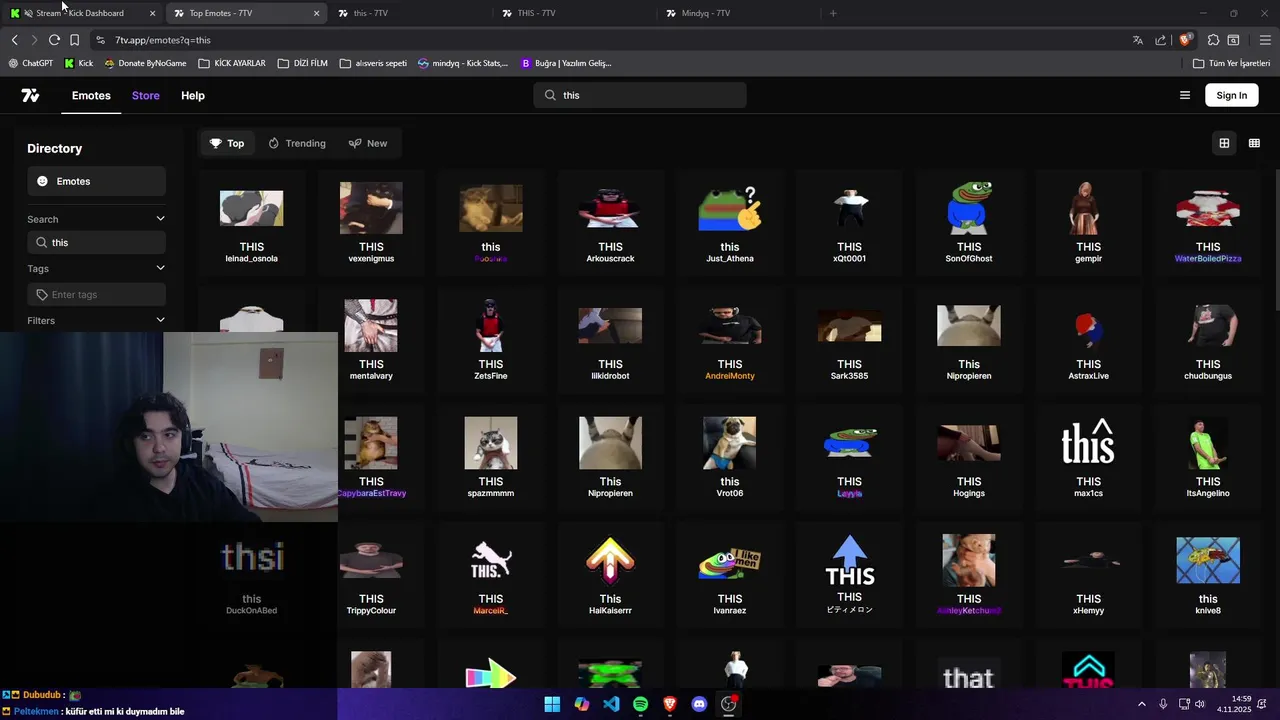Screen dimensions: 1280x720
Task: Open the browser extensions puzzle icon
Action: coord(1213,40)
